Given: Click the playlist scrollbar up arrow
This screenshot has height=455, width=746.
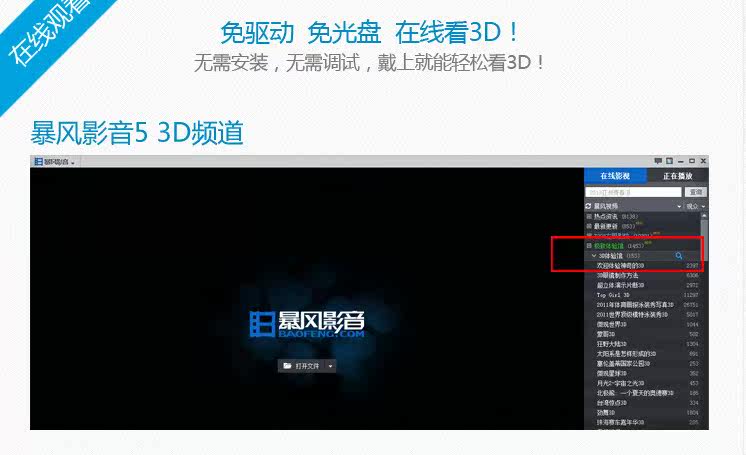Looking at the screenshot, I should [704, 216].
